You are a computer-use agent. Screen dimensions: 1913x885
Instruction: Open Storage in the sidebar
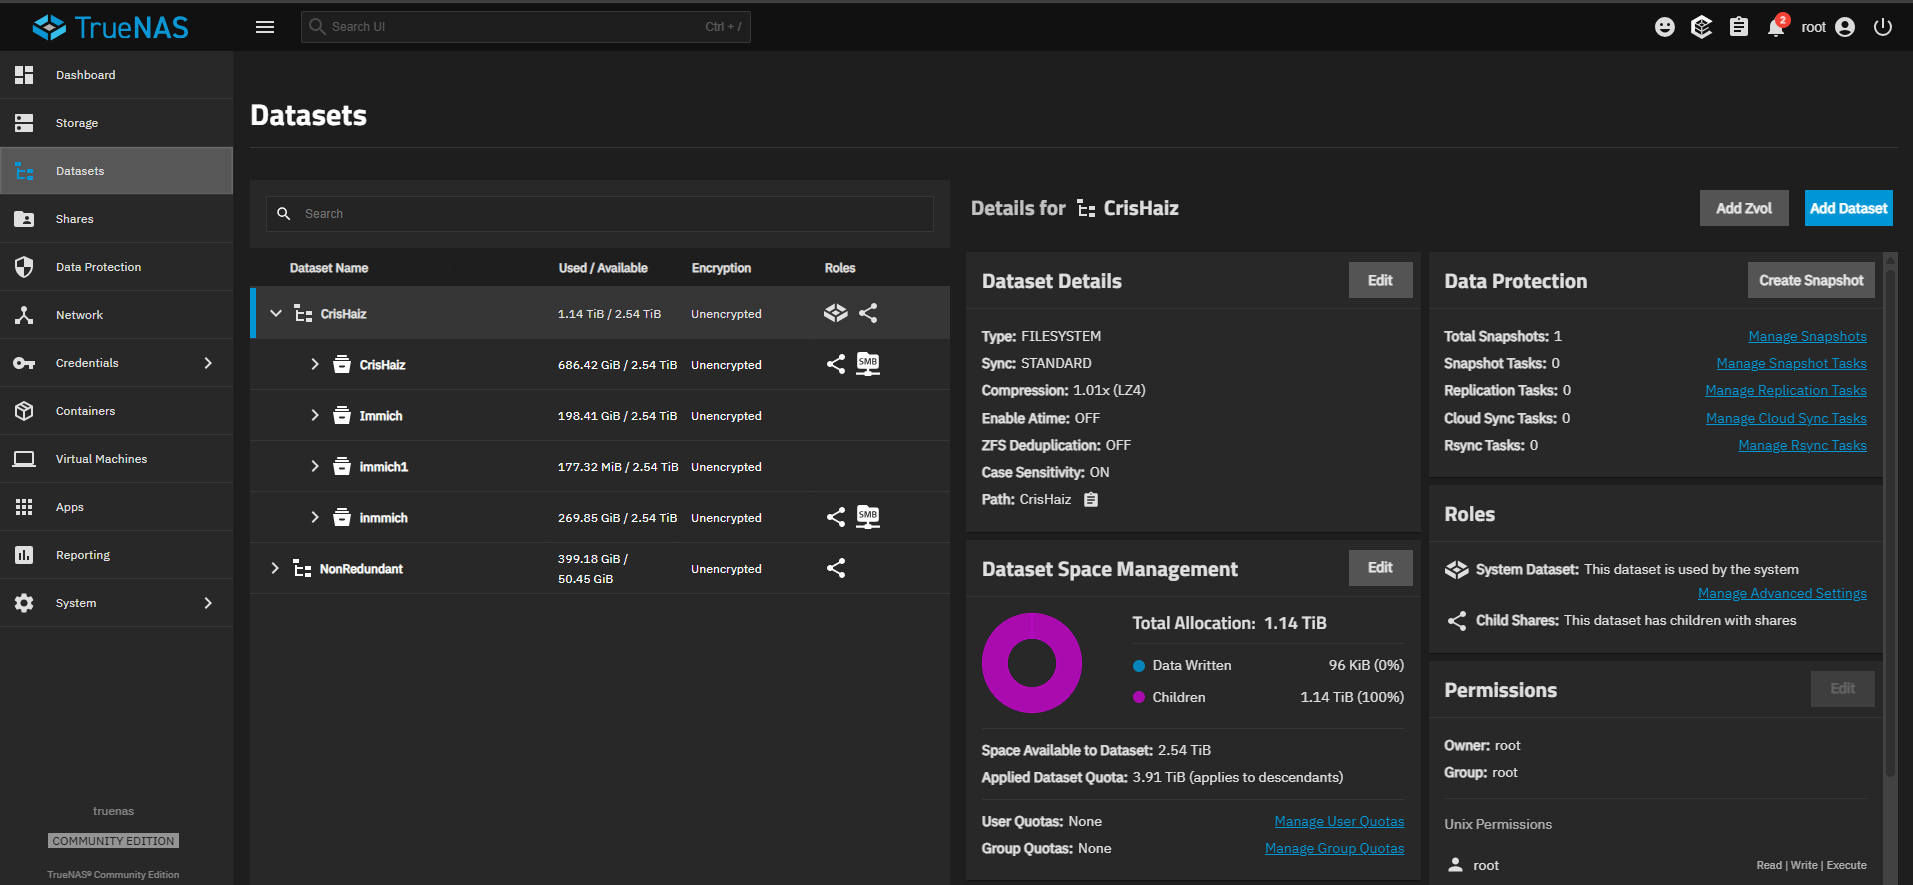[77, 123]
